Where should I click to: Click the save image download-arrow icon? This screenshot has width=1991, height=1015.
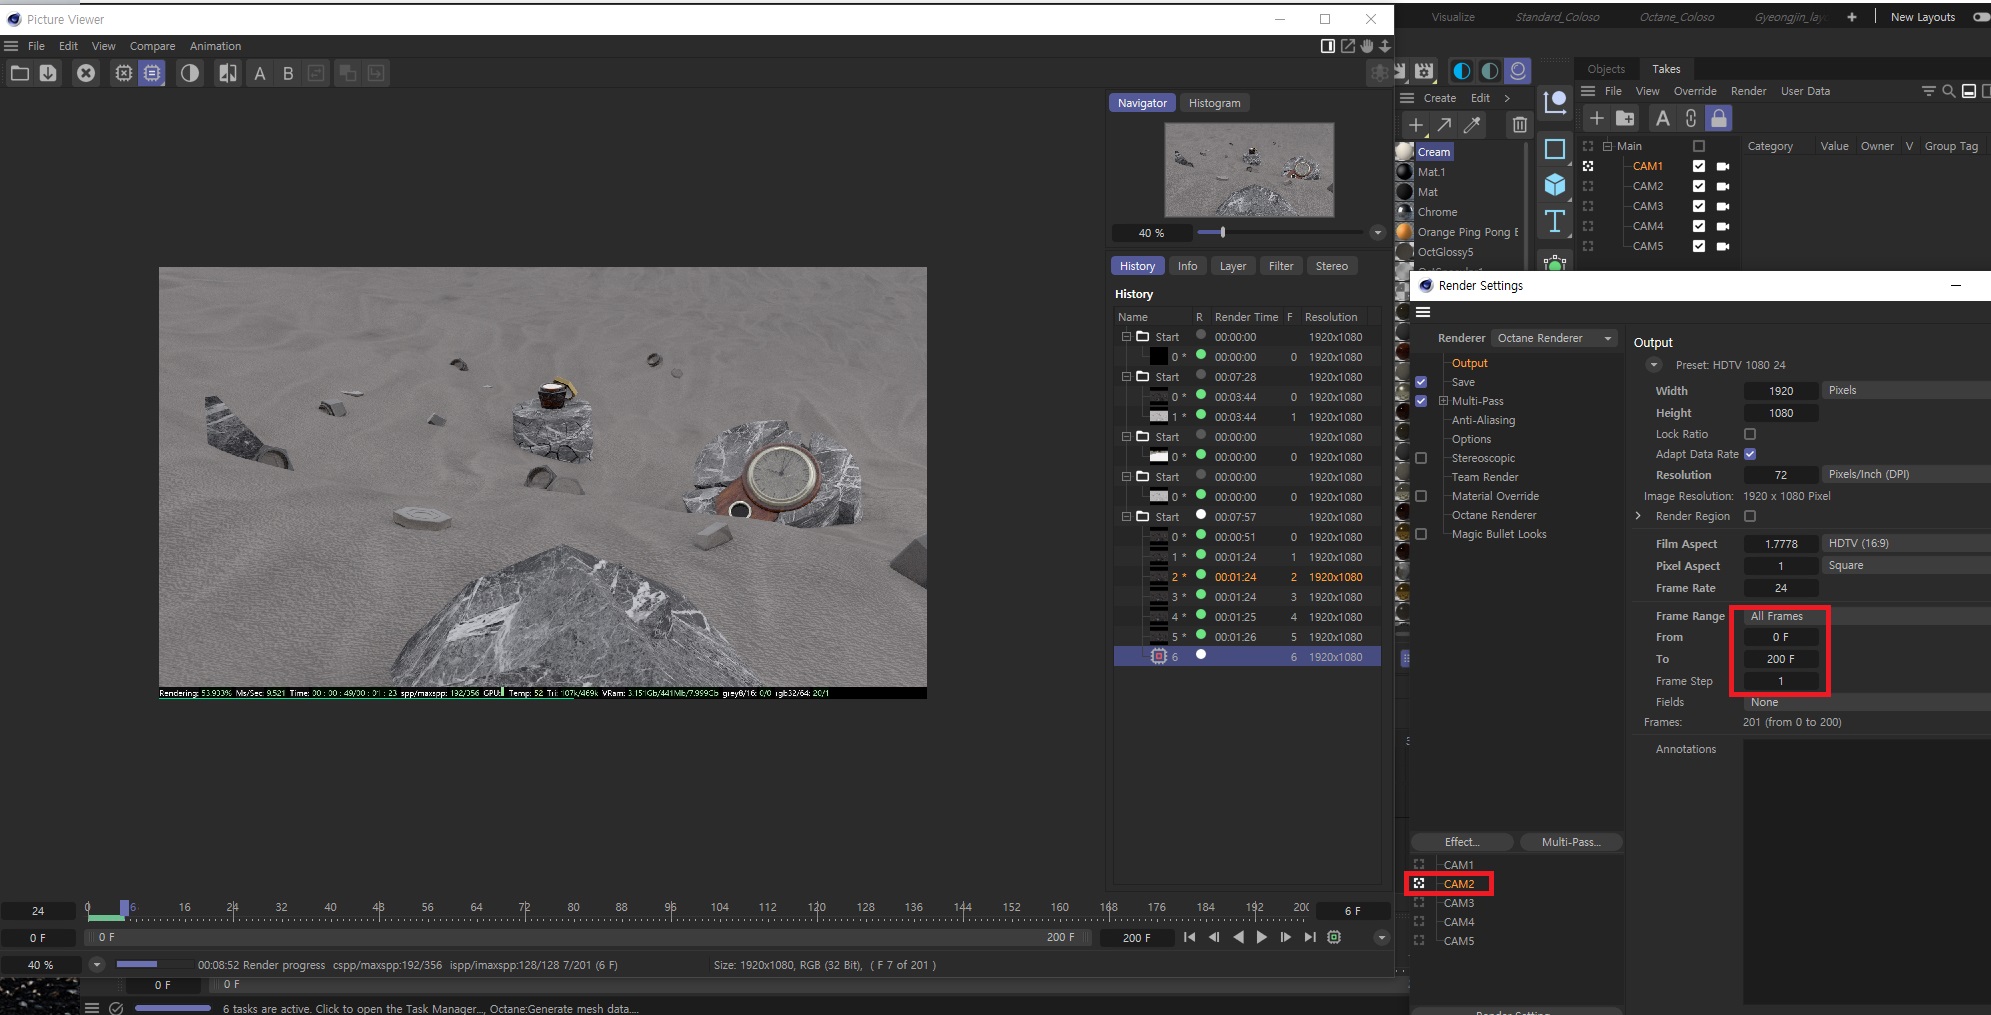click(48, 73)
